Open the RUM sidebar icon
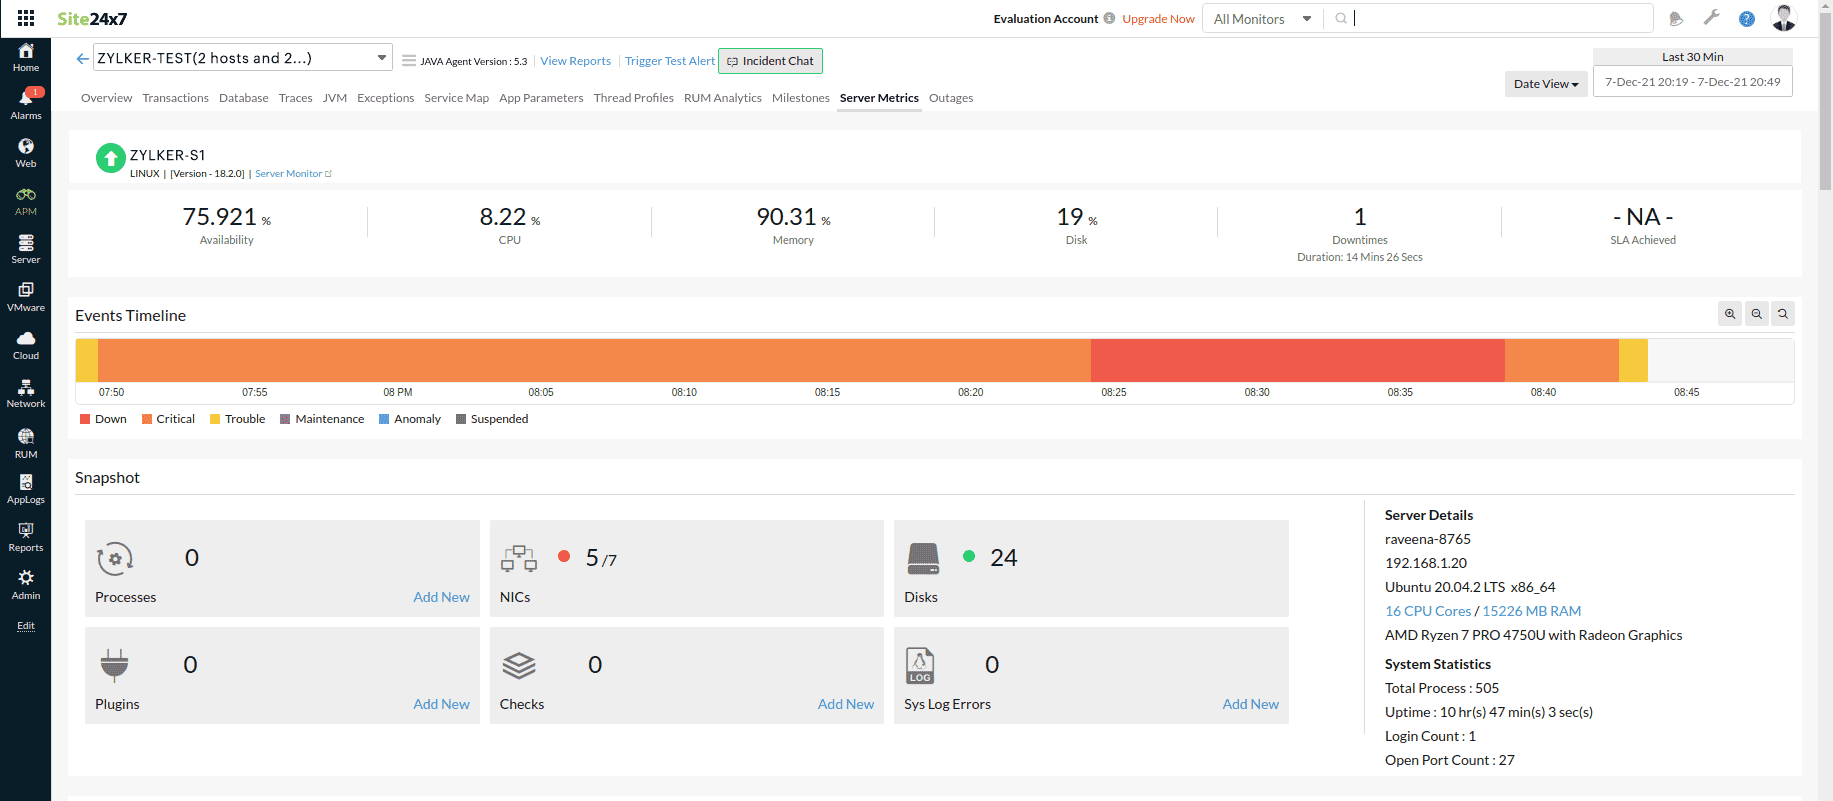 coord(26,443)
